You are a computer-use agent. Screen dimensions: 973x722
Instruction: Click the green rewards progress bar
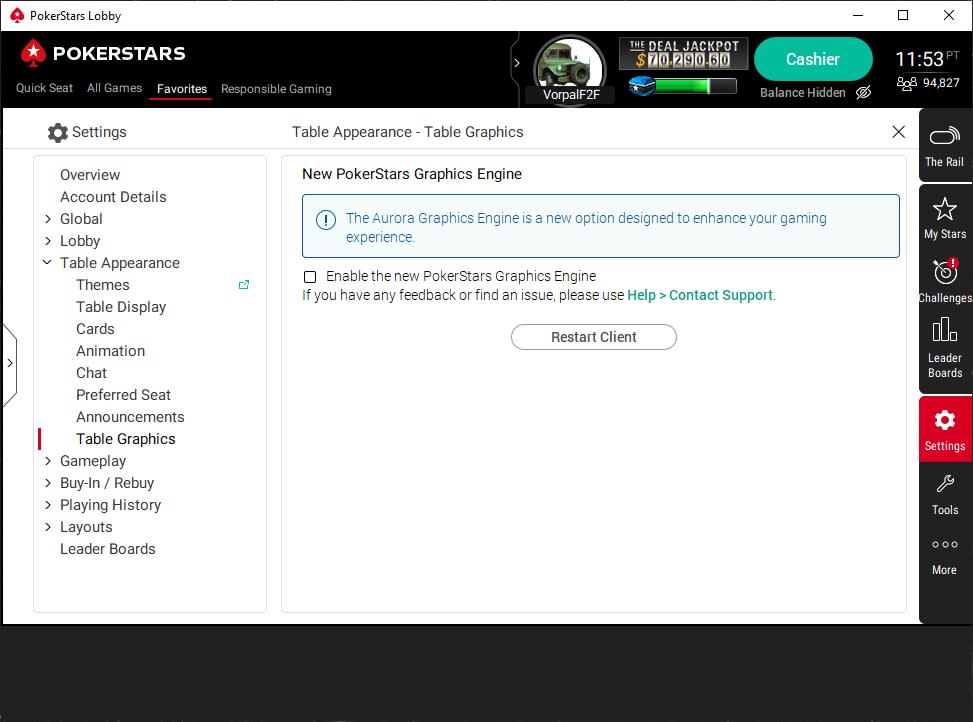tap(695, 86)
